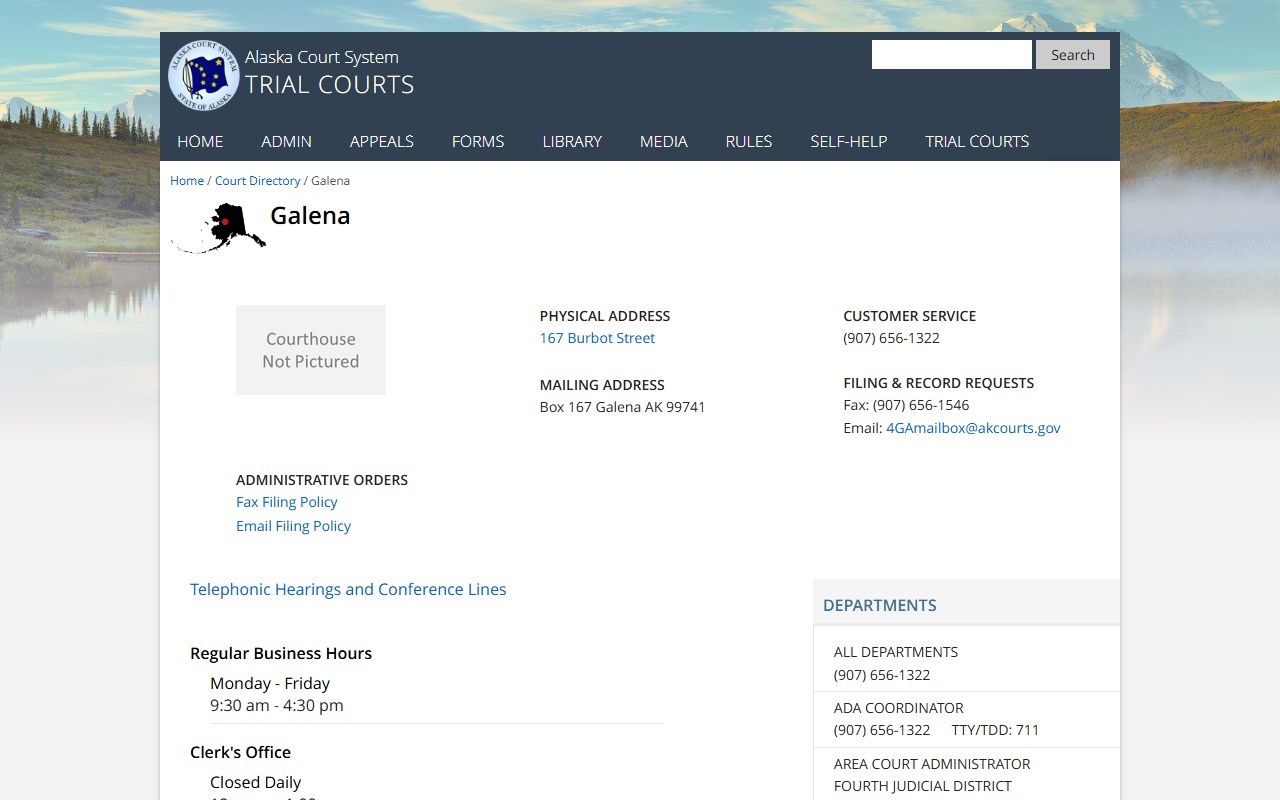Image resolution: width=1280 pixels, height=800 pixels.
Task: Click the Box 167 Galena AK 99741 text
Action: tap(622, 407)
